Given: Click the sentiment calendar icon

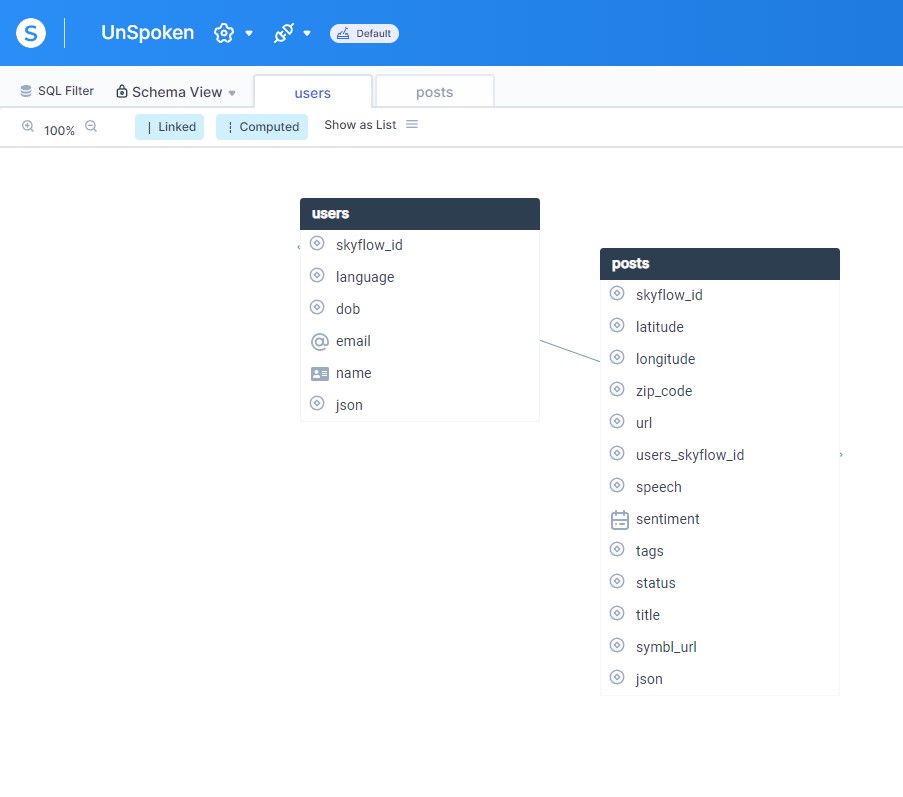Looking at the screenshot, I should [x=620, y=519].
